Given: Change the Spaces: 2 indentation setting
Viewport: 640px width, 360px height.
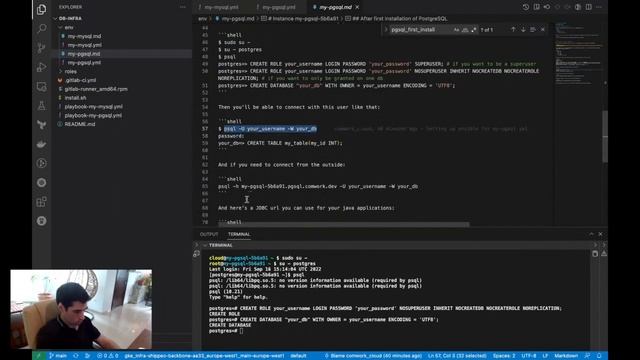Looking at the screenshot, I should pyautogui.click(x=504, y=356).
